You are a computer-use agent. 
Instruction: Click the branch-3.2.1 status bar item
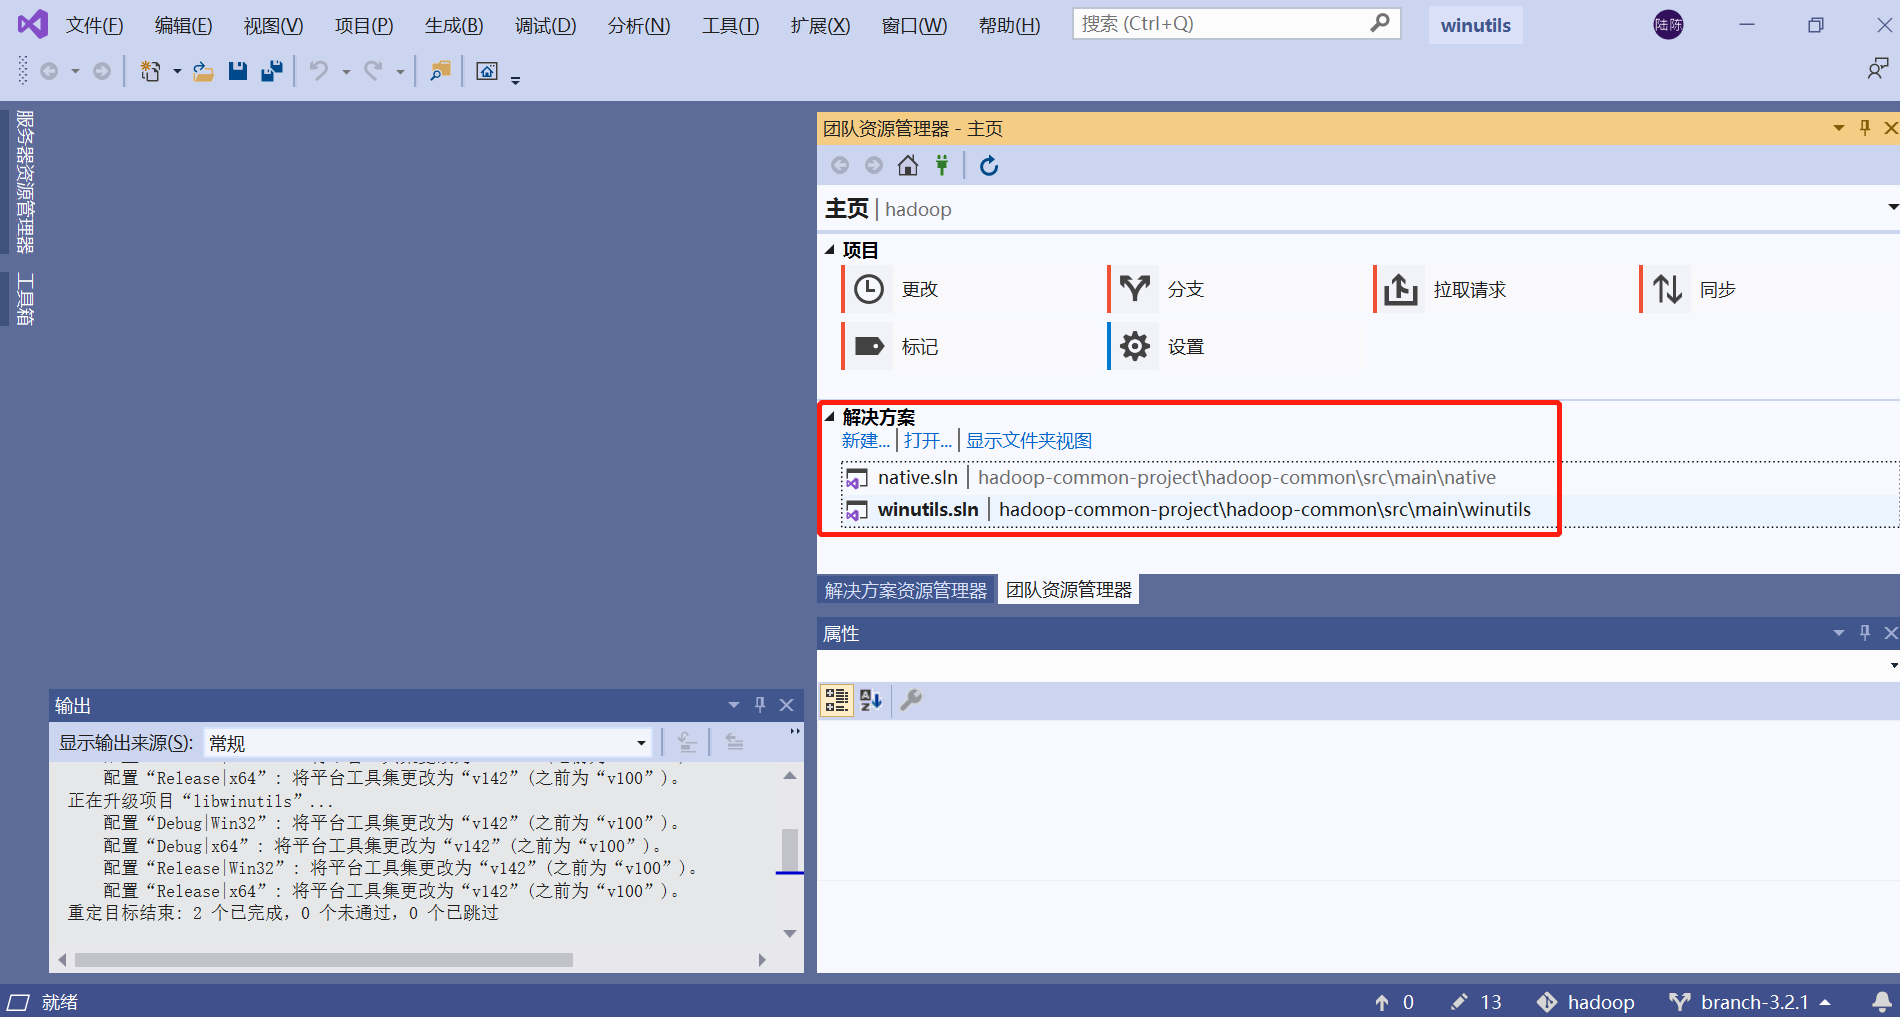tap(1750, 1002)
